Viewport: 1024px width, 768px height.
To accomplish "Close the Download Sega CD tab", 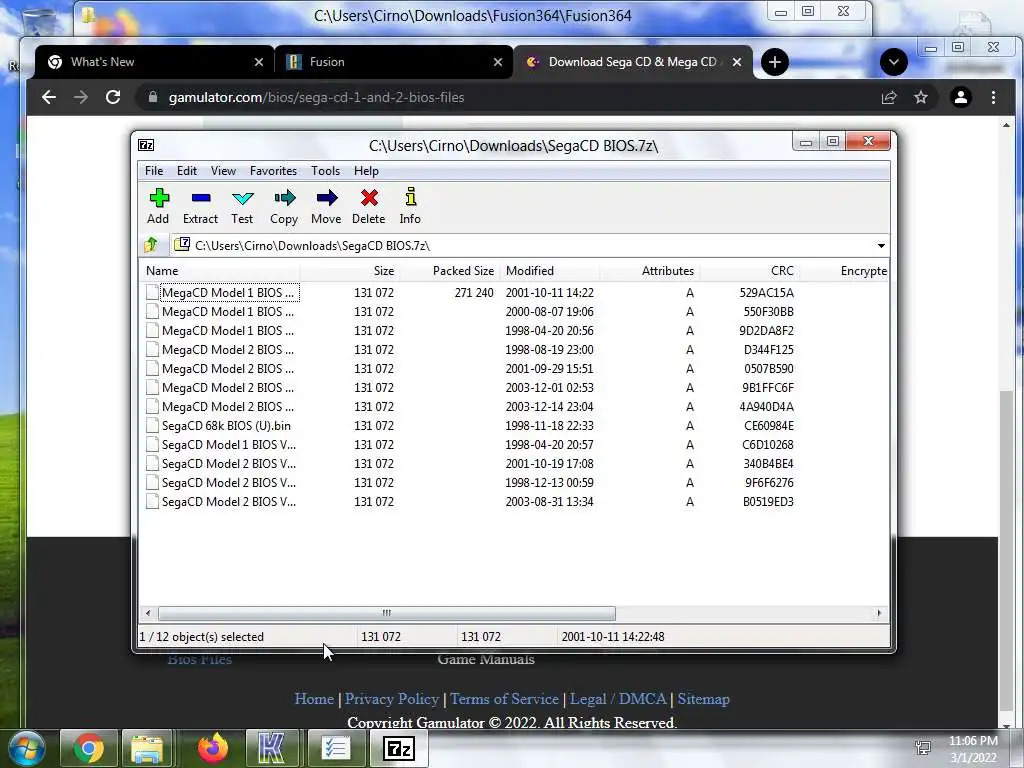I will coord(737,62).
